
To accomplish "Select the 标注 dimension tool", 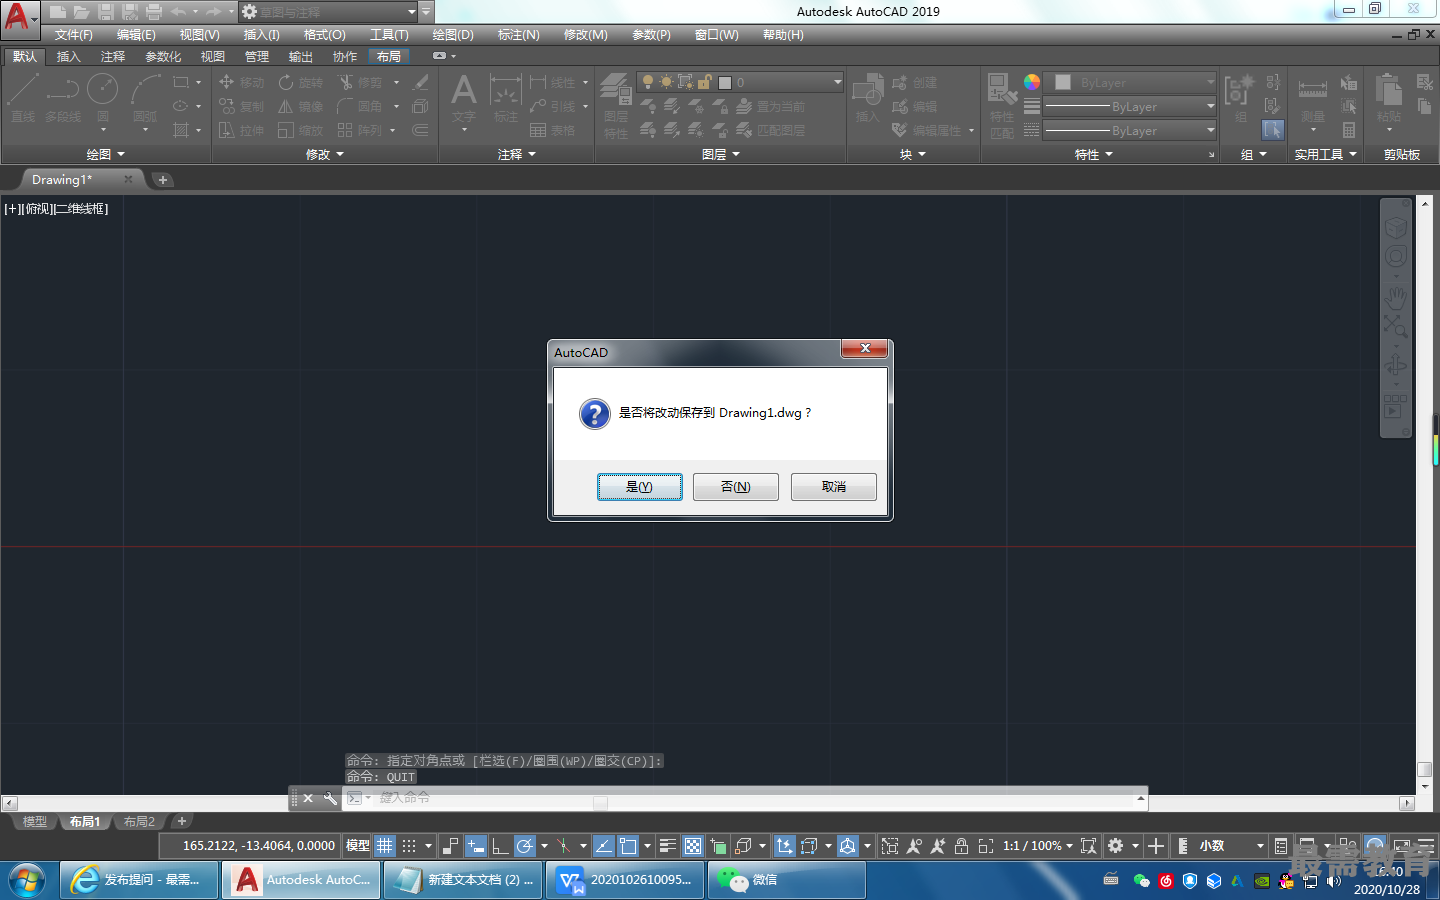I will tap(506, 99).
